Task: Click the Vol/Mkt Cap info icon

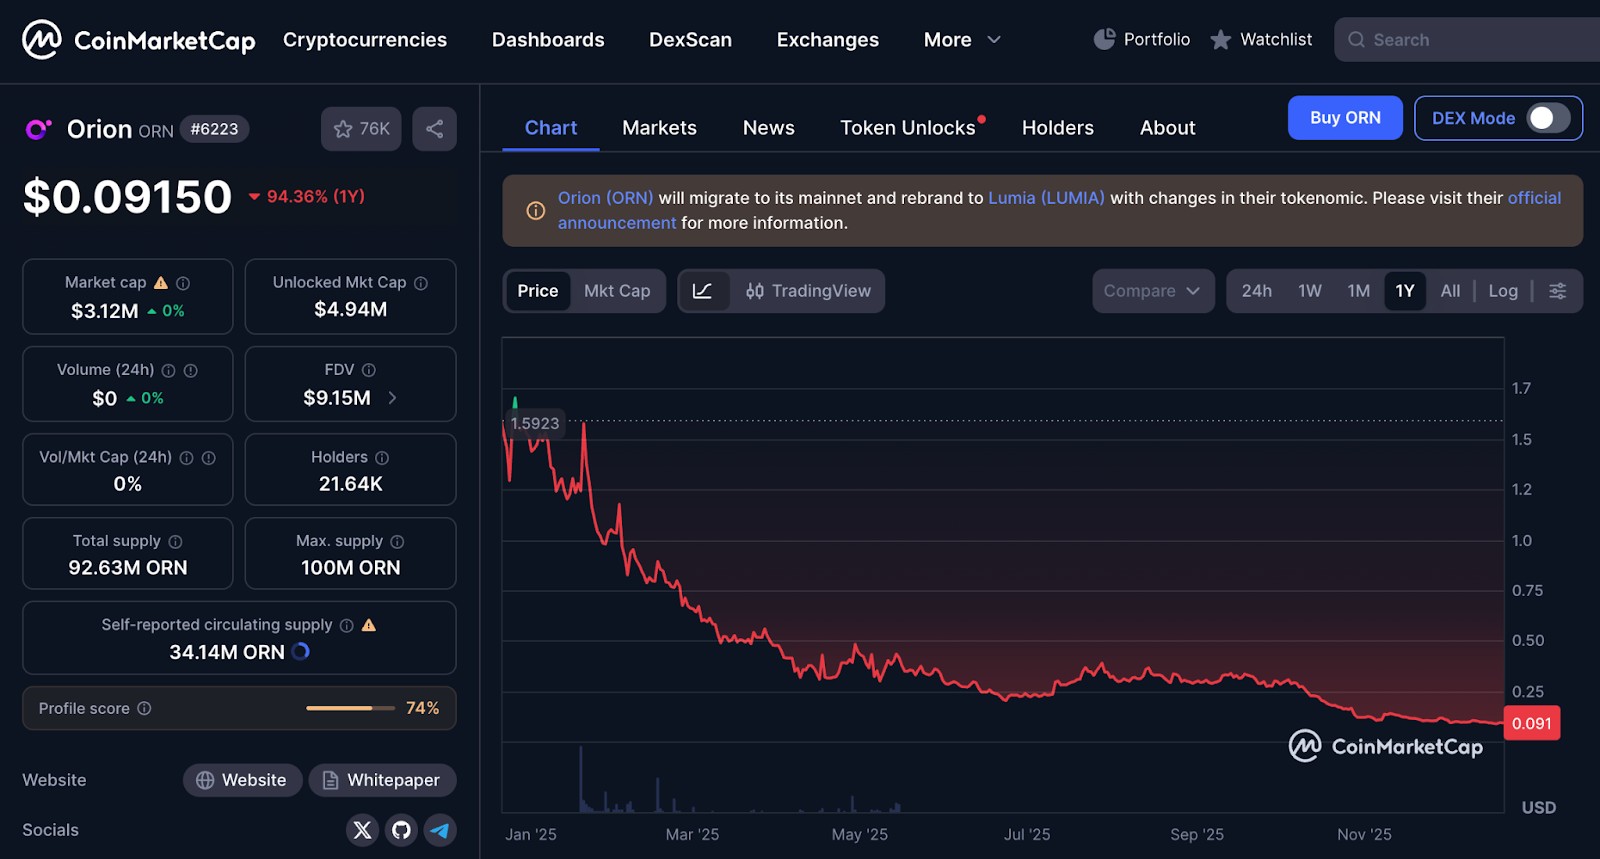Action: point(186,457)
